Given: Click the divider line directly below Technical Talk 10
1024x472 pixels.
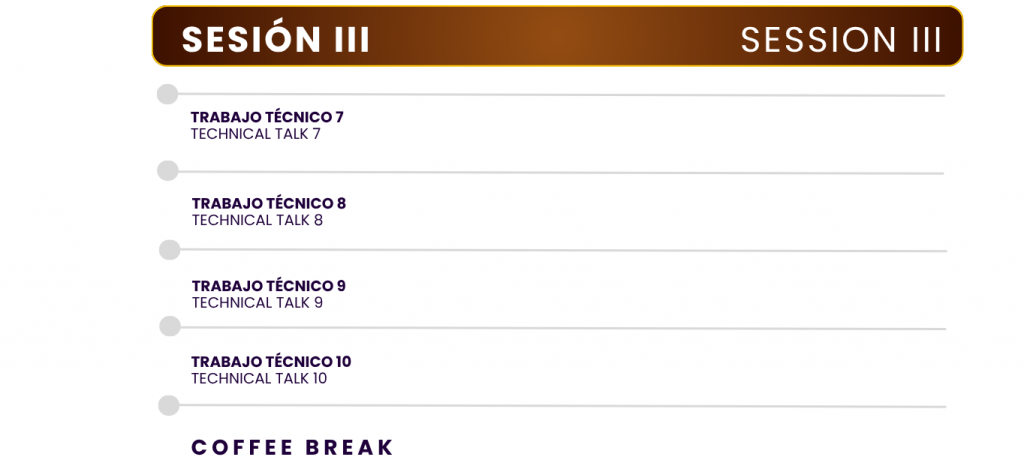Looking at the screenshot, I should [x=560, y=406].
